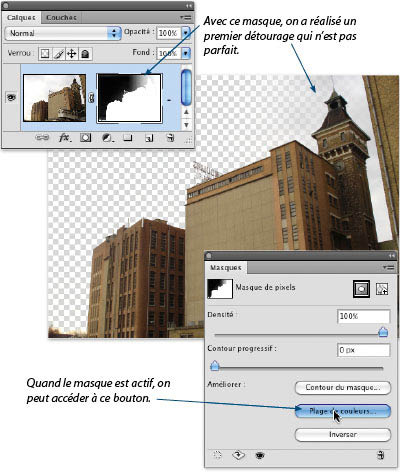Viewport: 400px width, 474px height.
Task: Click the Inverser button
Action: (x=343, y=435)
